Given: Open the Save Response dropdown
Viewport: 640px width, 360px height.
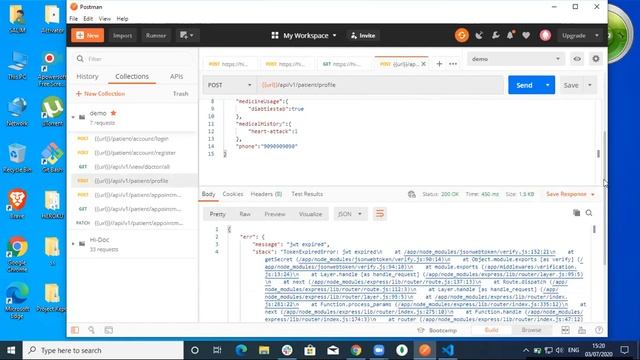Looking at the screenshot, I should (570, 194).
